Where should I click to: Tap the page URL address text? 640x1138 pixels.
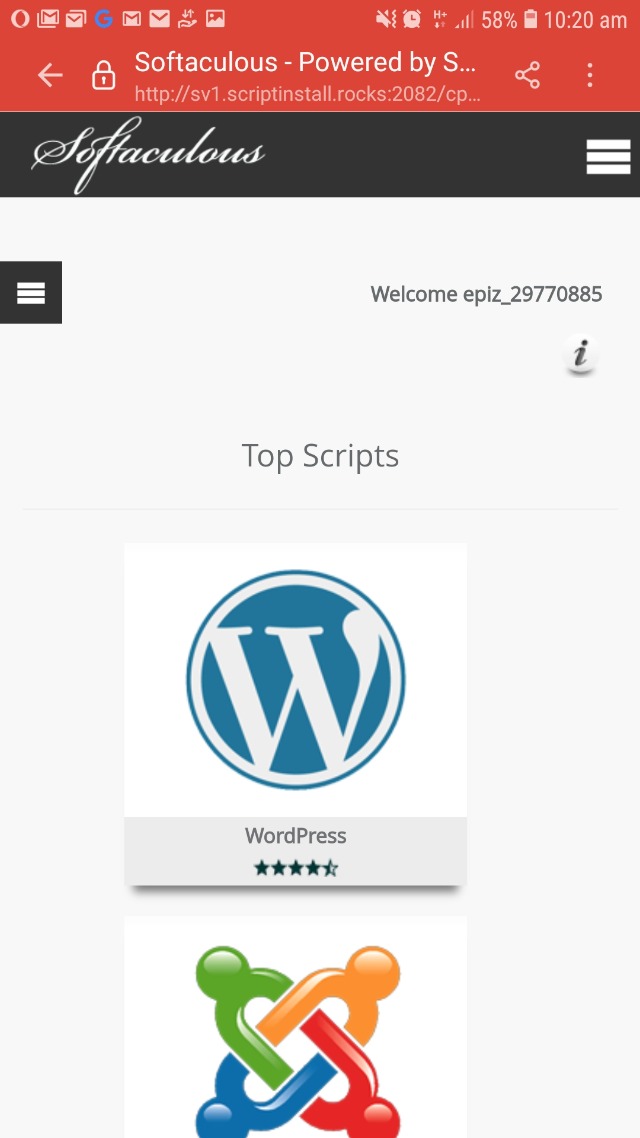click(x=307, y=94)
